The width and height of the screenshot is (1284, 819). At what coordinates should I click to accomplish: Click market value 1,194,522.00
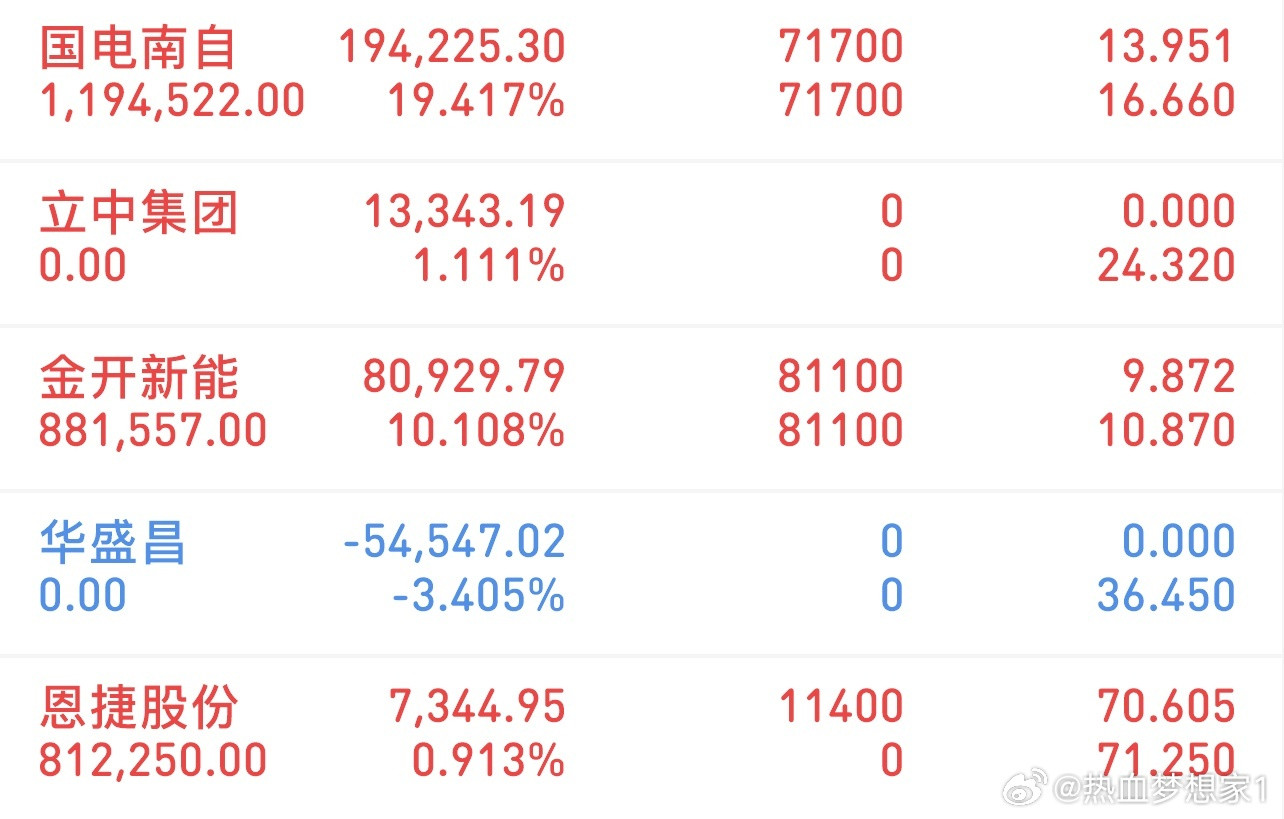pos(172,101)
